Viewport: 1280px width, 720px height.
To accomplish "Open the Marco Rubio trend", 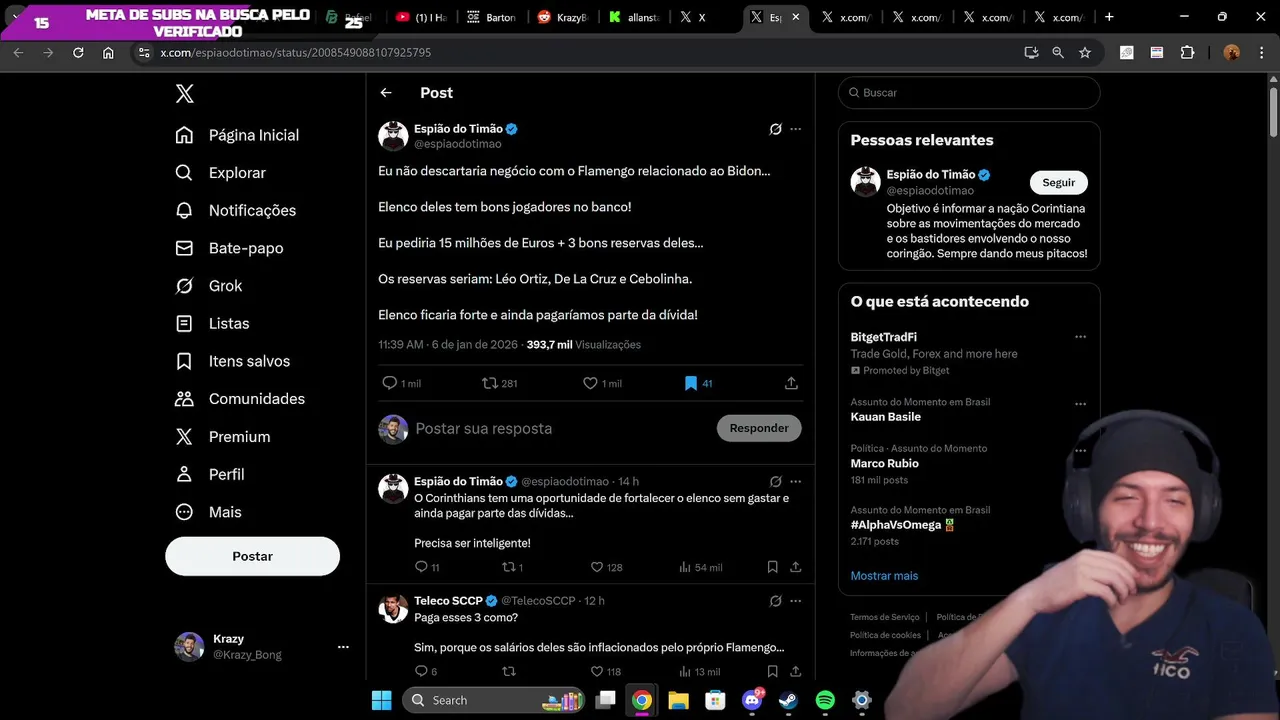I will click(884, 464).
